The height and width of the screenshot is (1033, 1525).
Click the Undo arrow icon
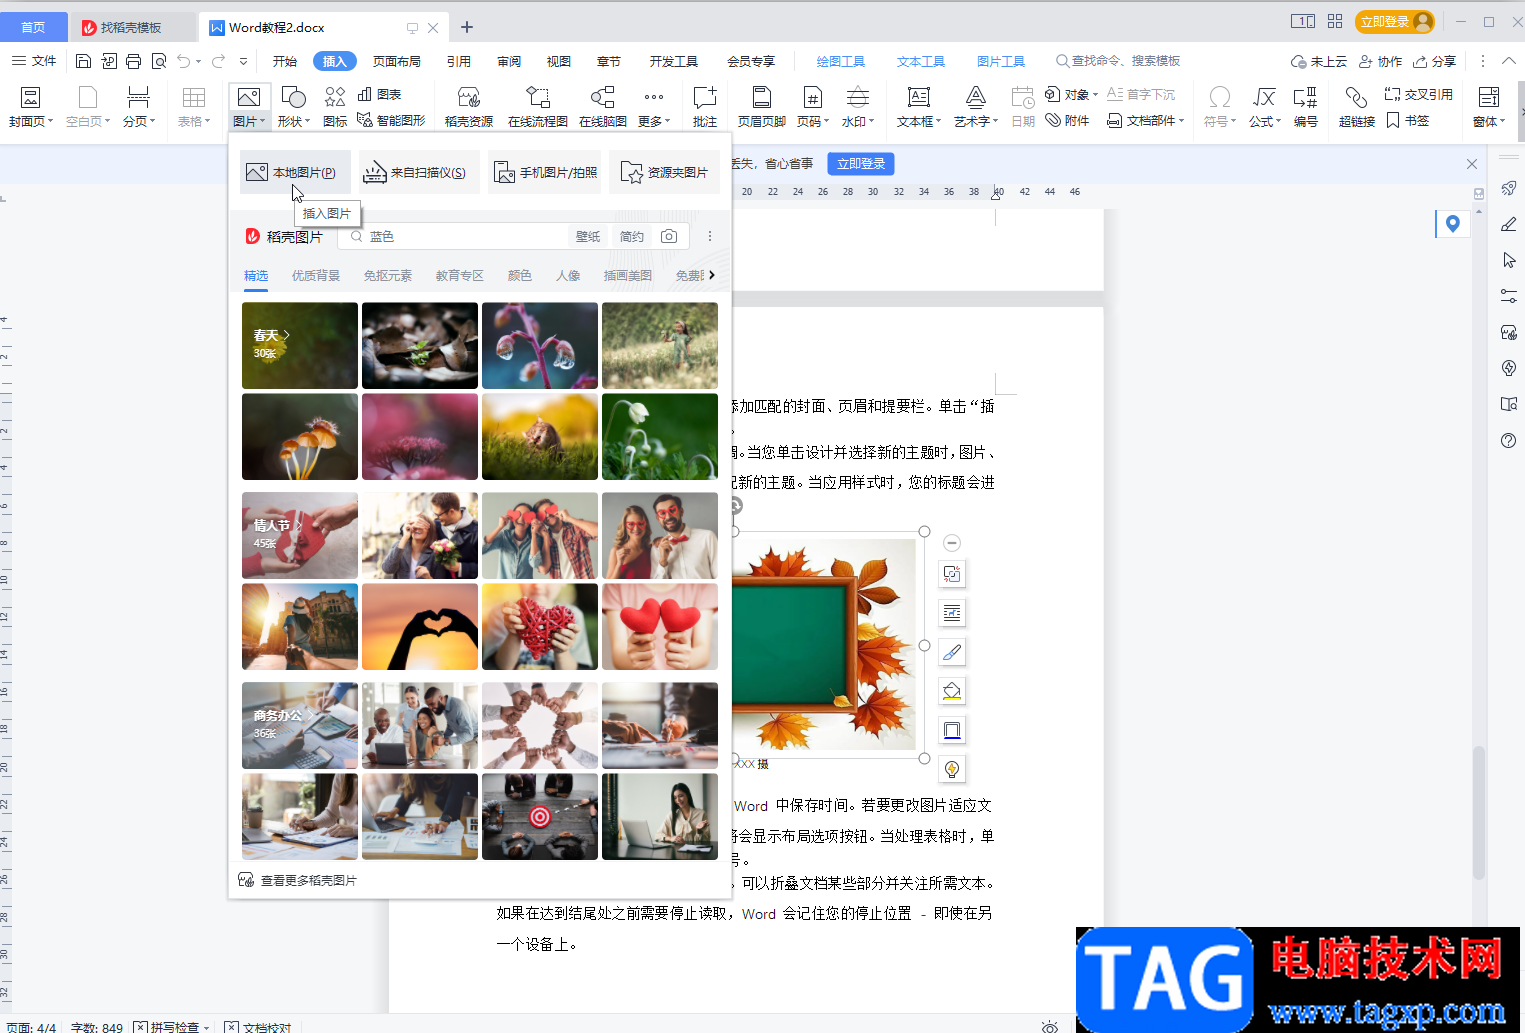tap(183, 61)
